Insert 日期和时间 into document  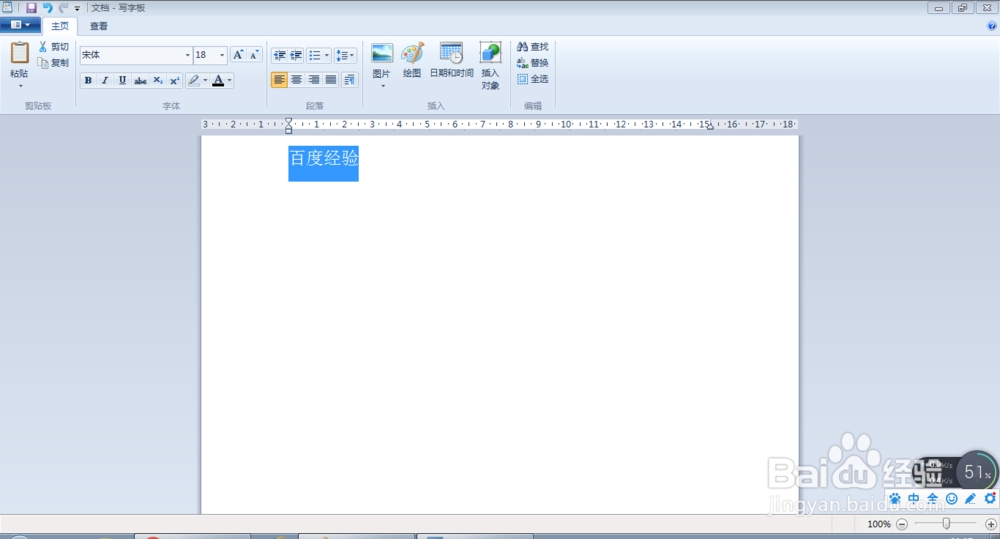pyautogui.click(x=452, y=61)
